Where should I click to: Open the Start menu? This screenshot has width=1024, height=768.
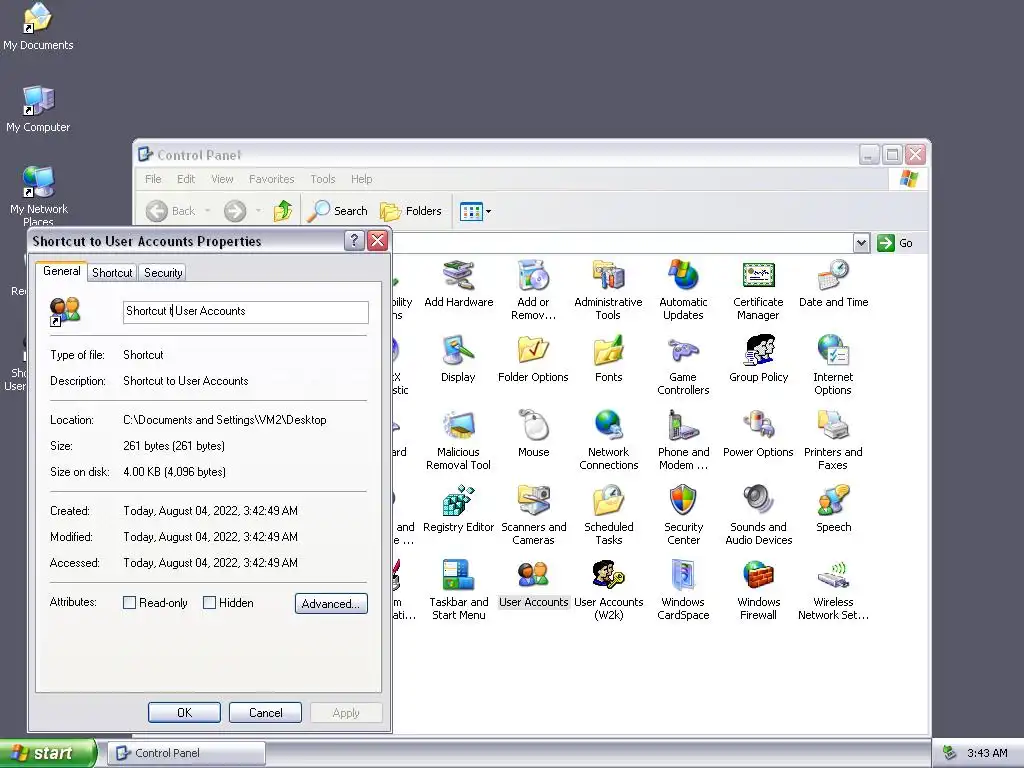coord(48,753)
